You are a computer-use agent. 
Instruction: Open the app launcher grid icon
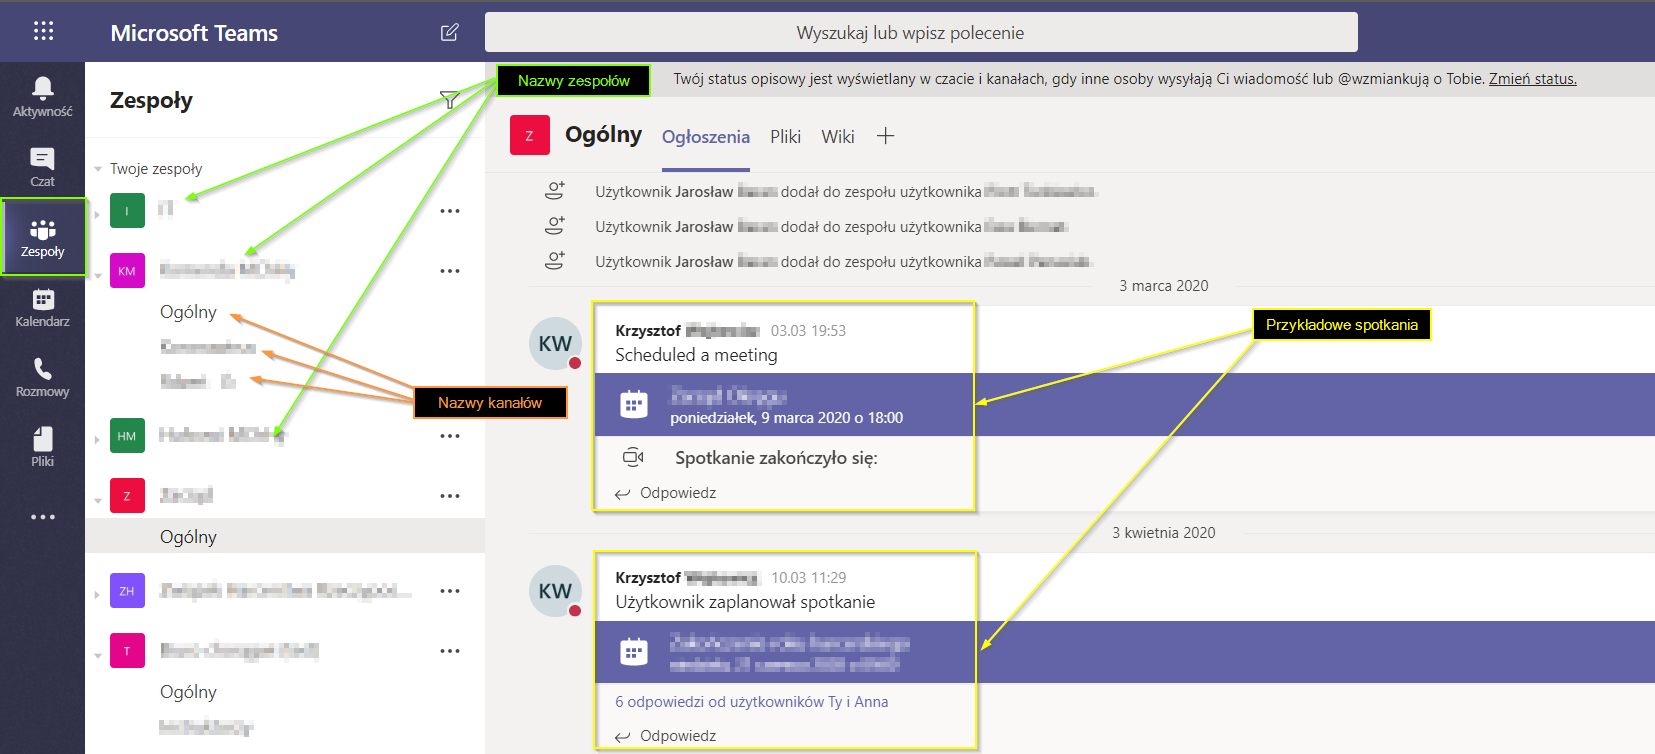[x=43, y=31]
